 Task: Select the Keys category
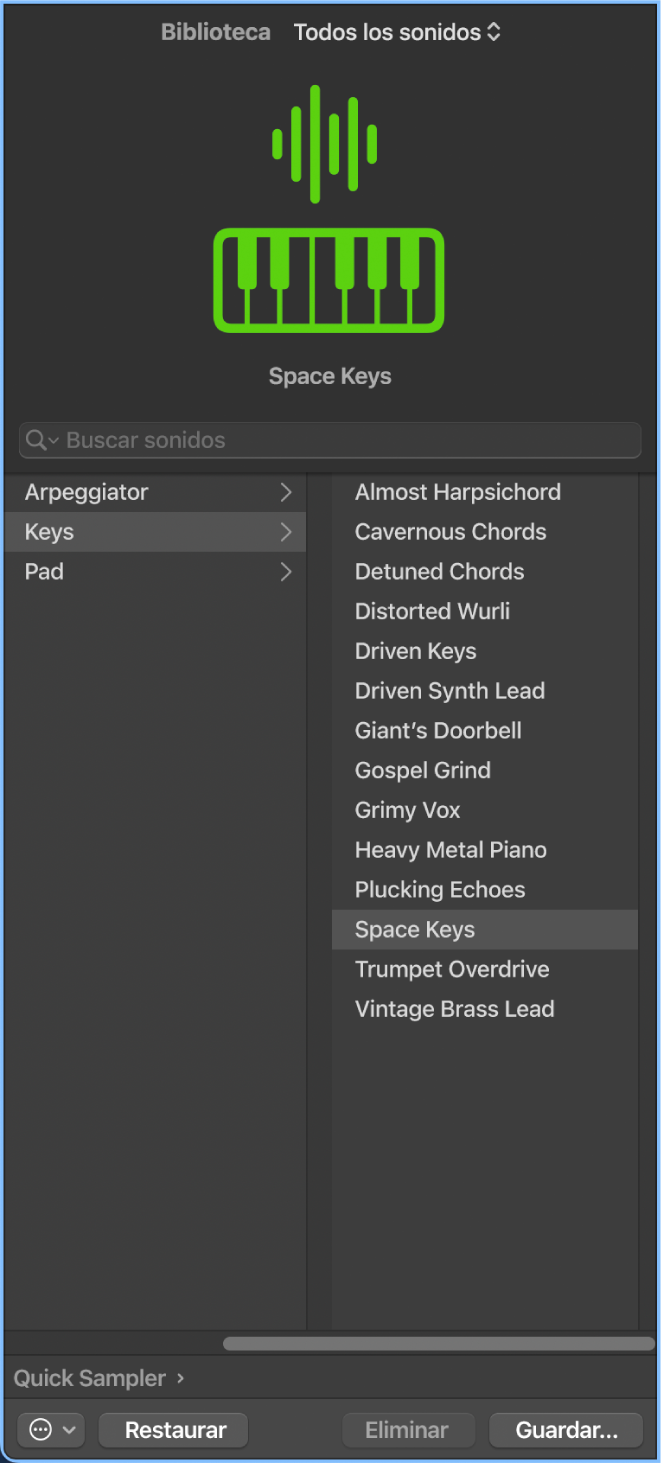click(x=50, y=532)
